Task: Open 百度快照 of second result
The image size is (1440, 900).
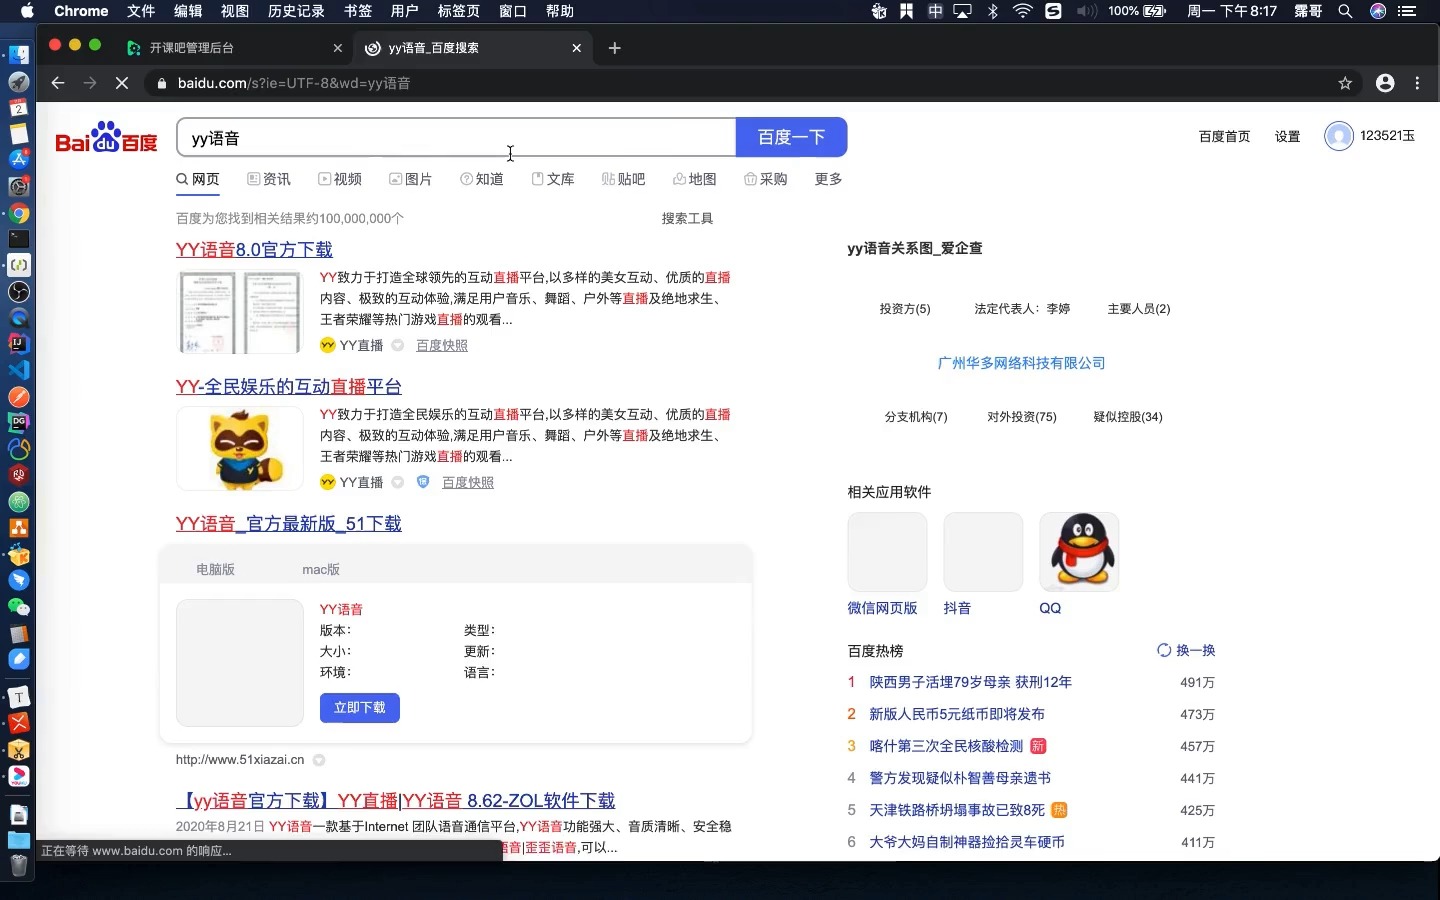Action: [x=468, y=482]
